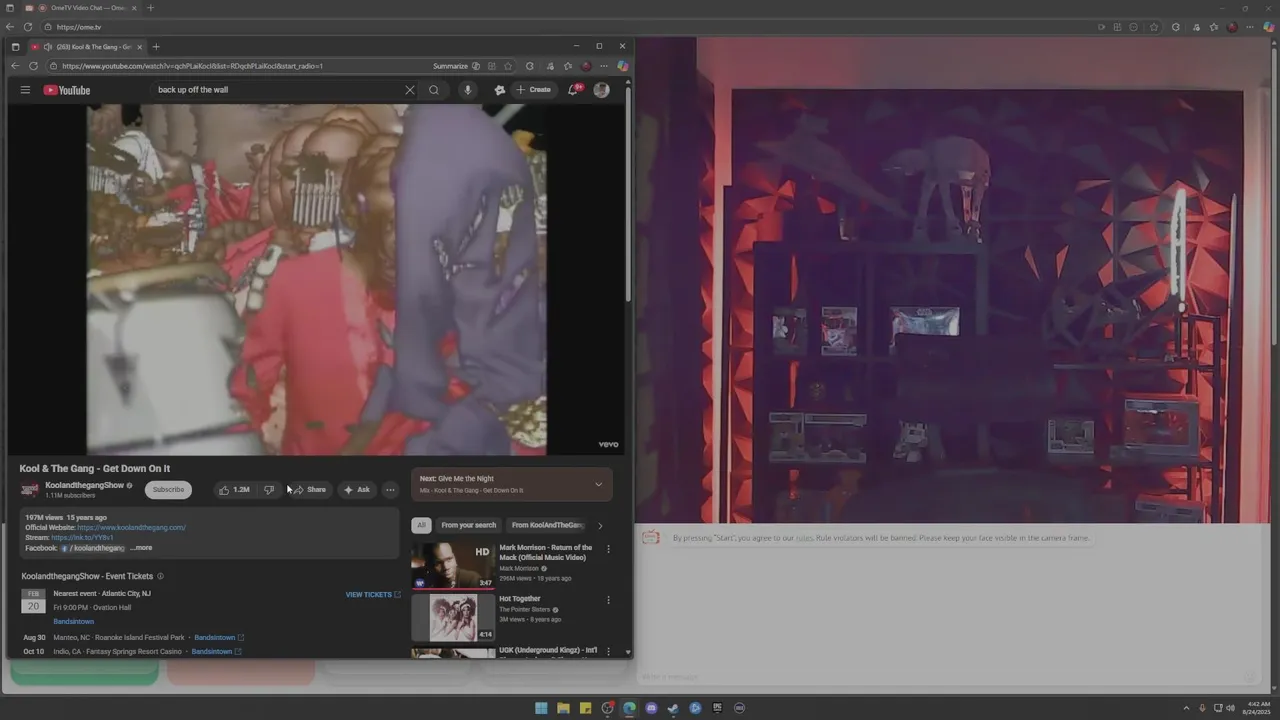Click the info icon next to Event Tickets
This screenshot has height=720, width=1280.
point(160,576)
